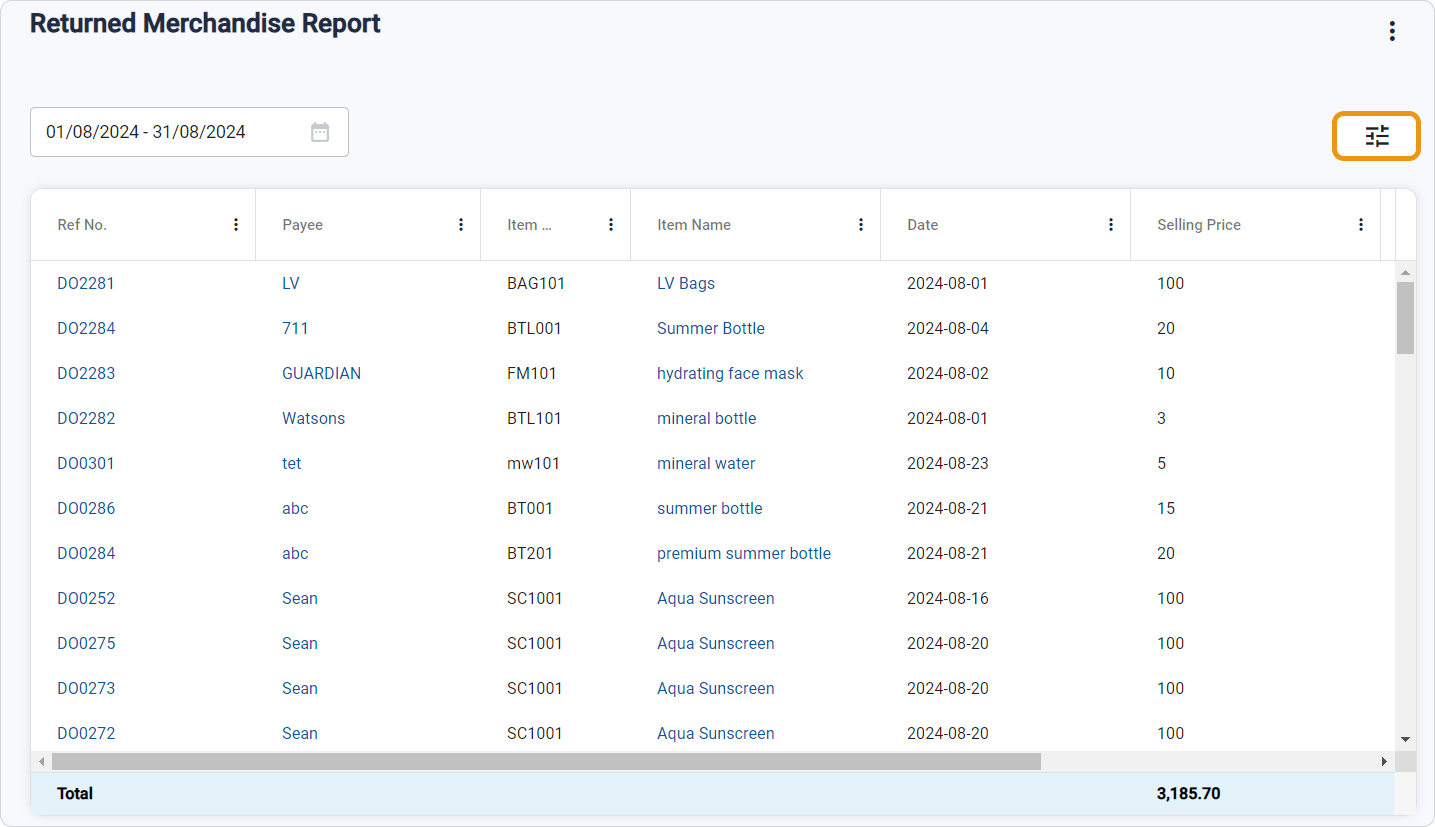
Task: Open Payee column menu dots
Action: (x=461, y=225)
